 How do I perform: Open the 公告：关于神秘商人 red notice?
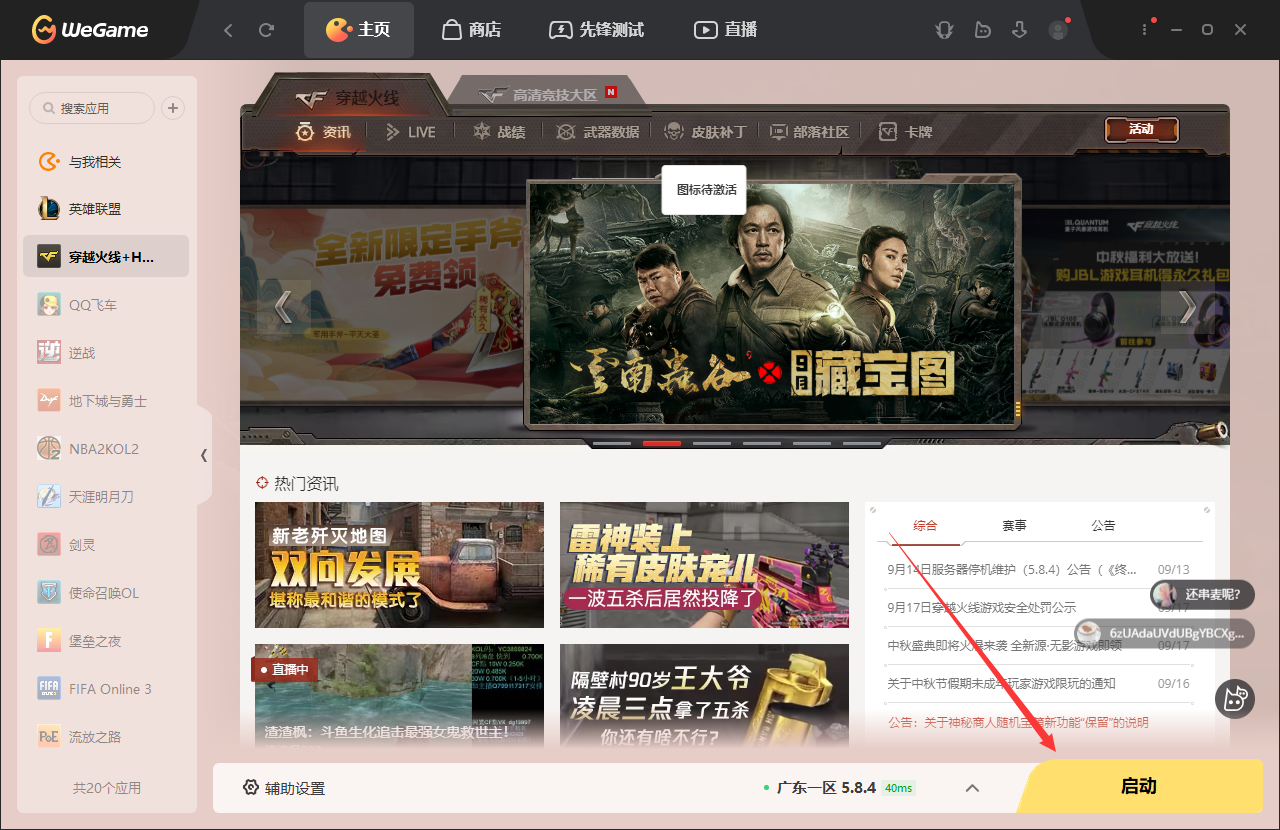click(1018, 722)
